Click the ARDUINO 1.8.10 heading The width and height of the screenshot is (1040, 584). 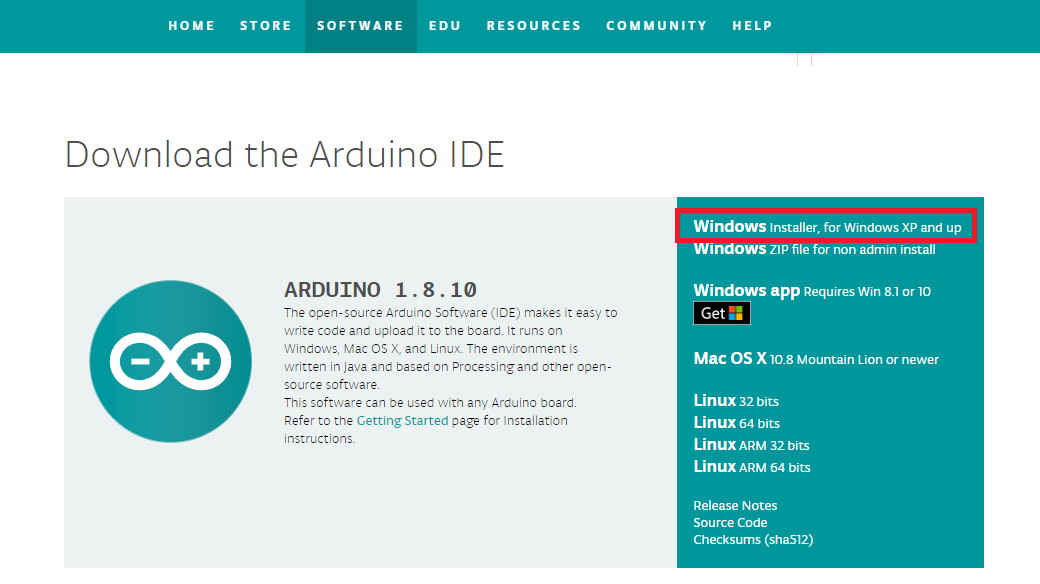point(380,289)
